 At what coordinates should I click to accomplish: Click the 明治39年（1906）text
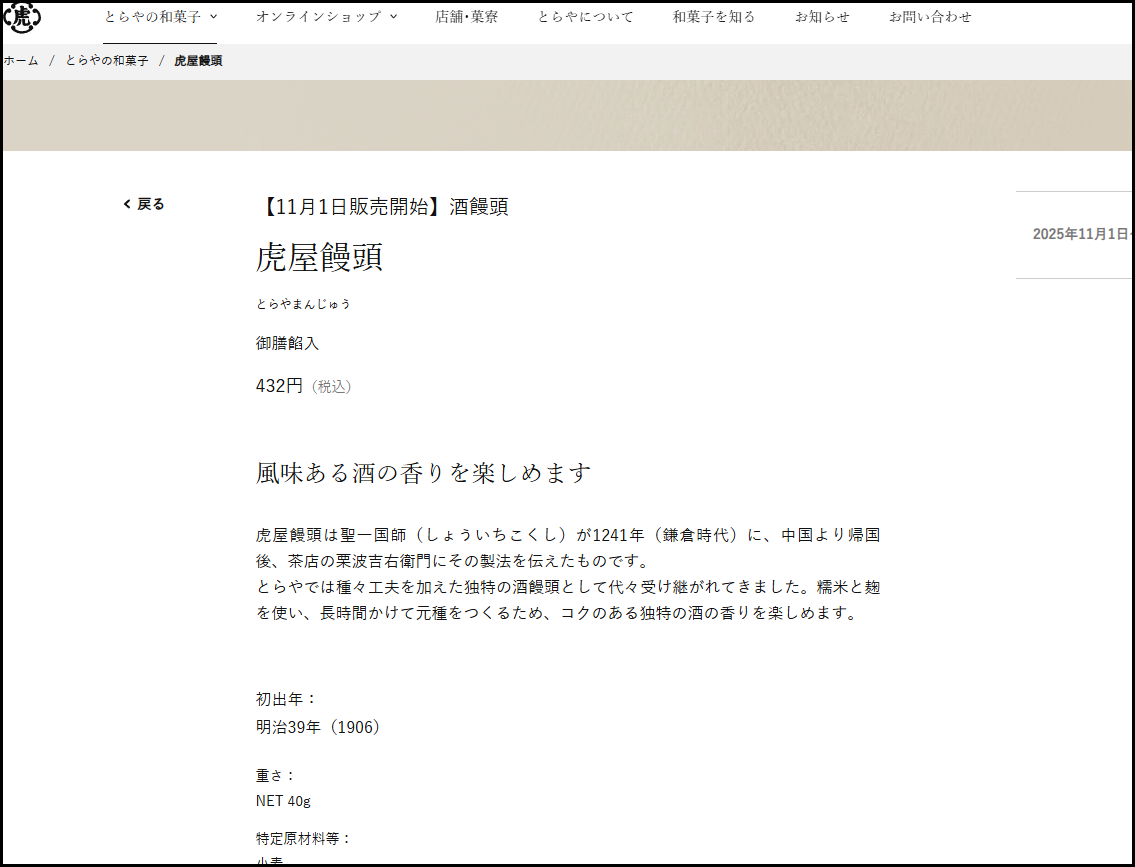[319, 727]
